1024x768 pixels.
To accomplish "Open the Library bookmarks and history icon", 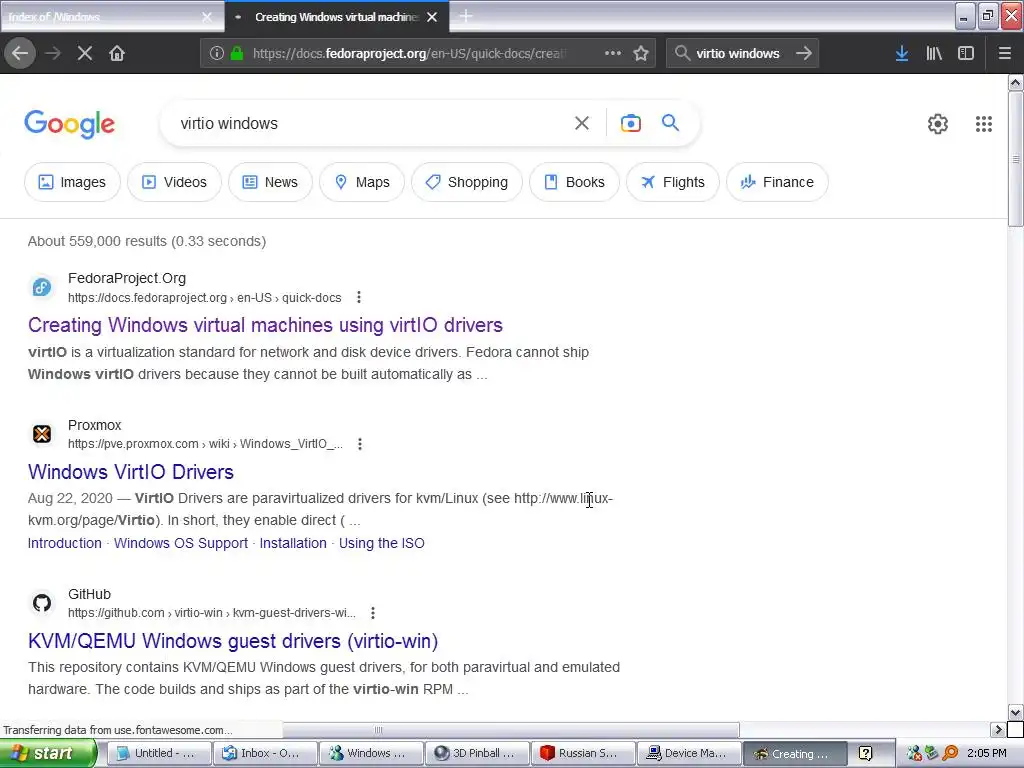I will [x=934, y=53].
